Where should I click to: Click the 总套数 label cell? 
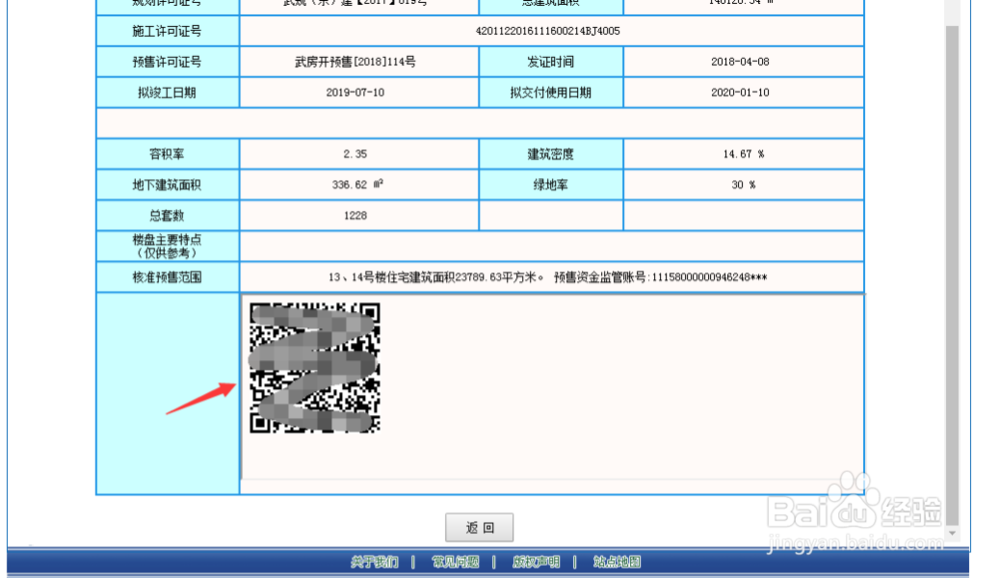[168, 216]
